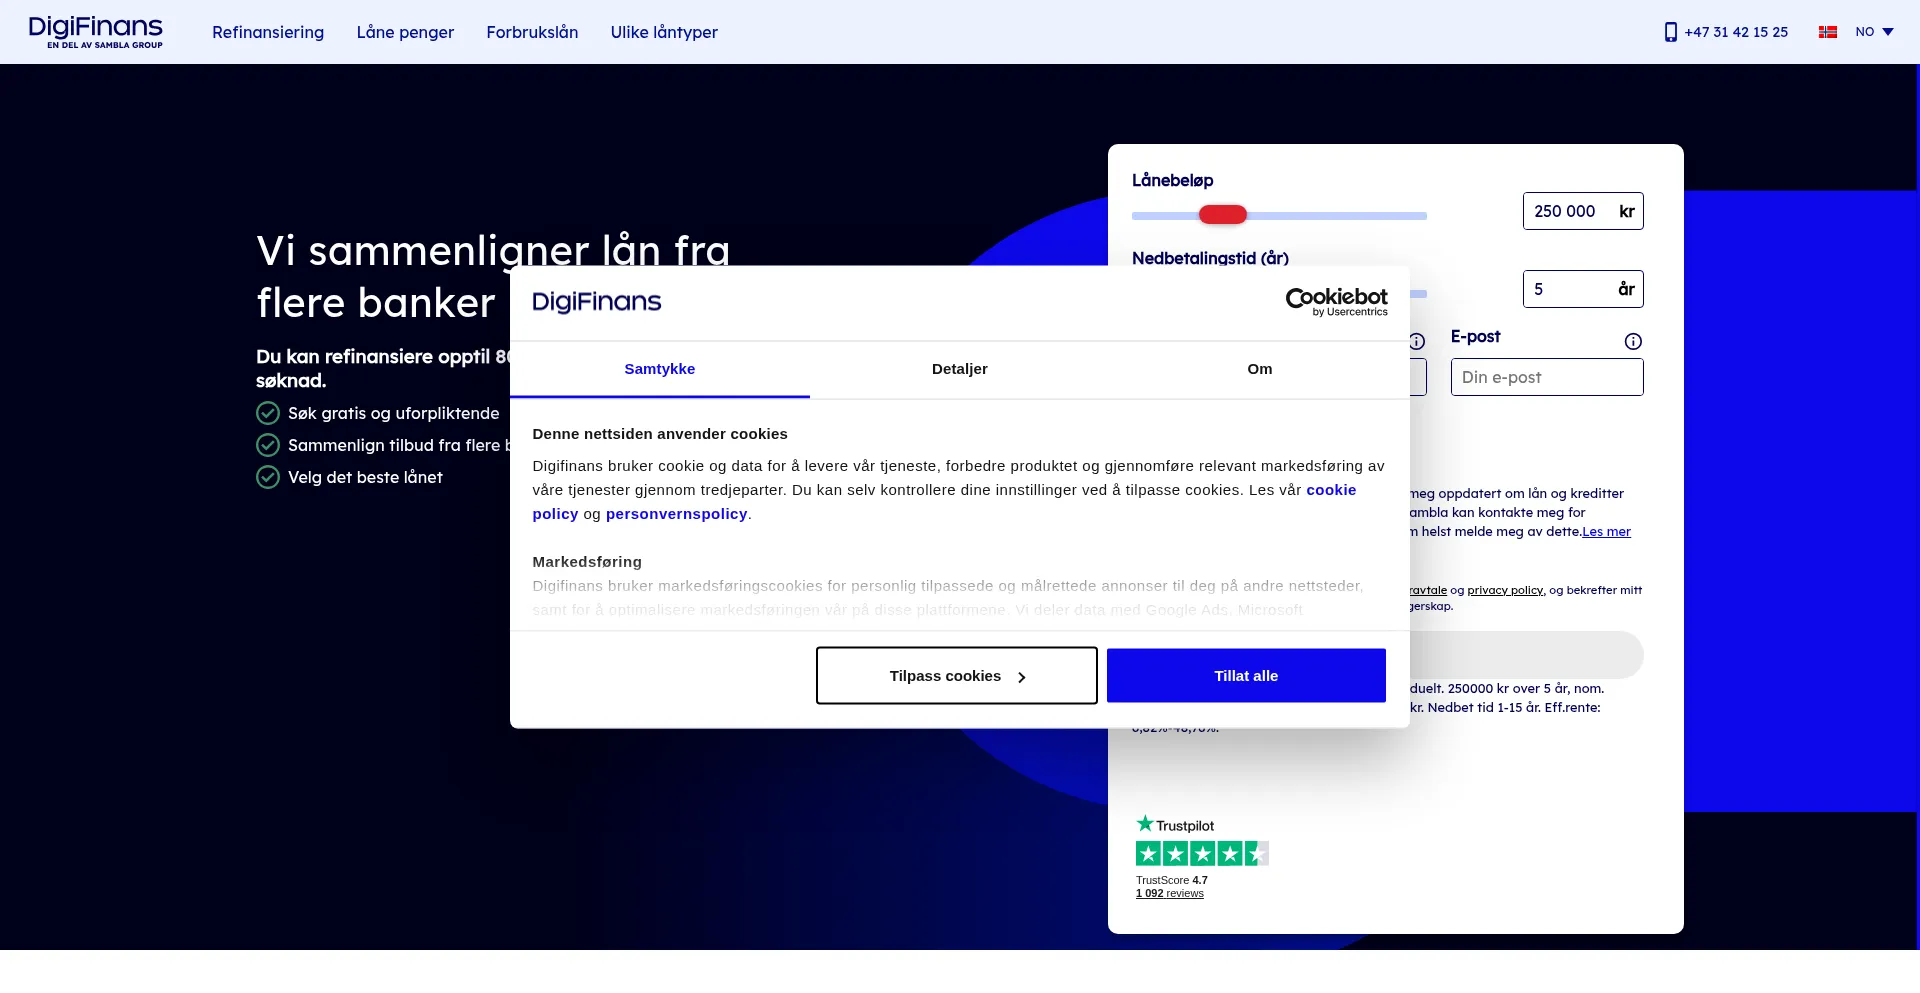Screen dimensions: 1920x993
Task: Click the Denne nettsiden anvender cookies heading
Action: (660, 434)
